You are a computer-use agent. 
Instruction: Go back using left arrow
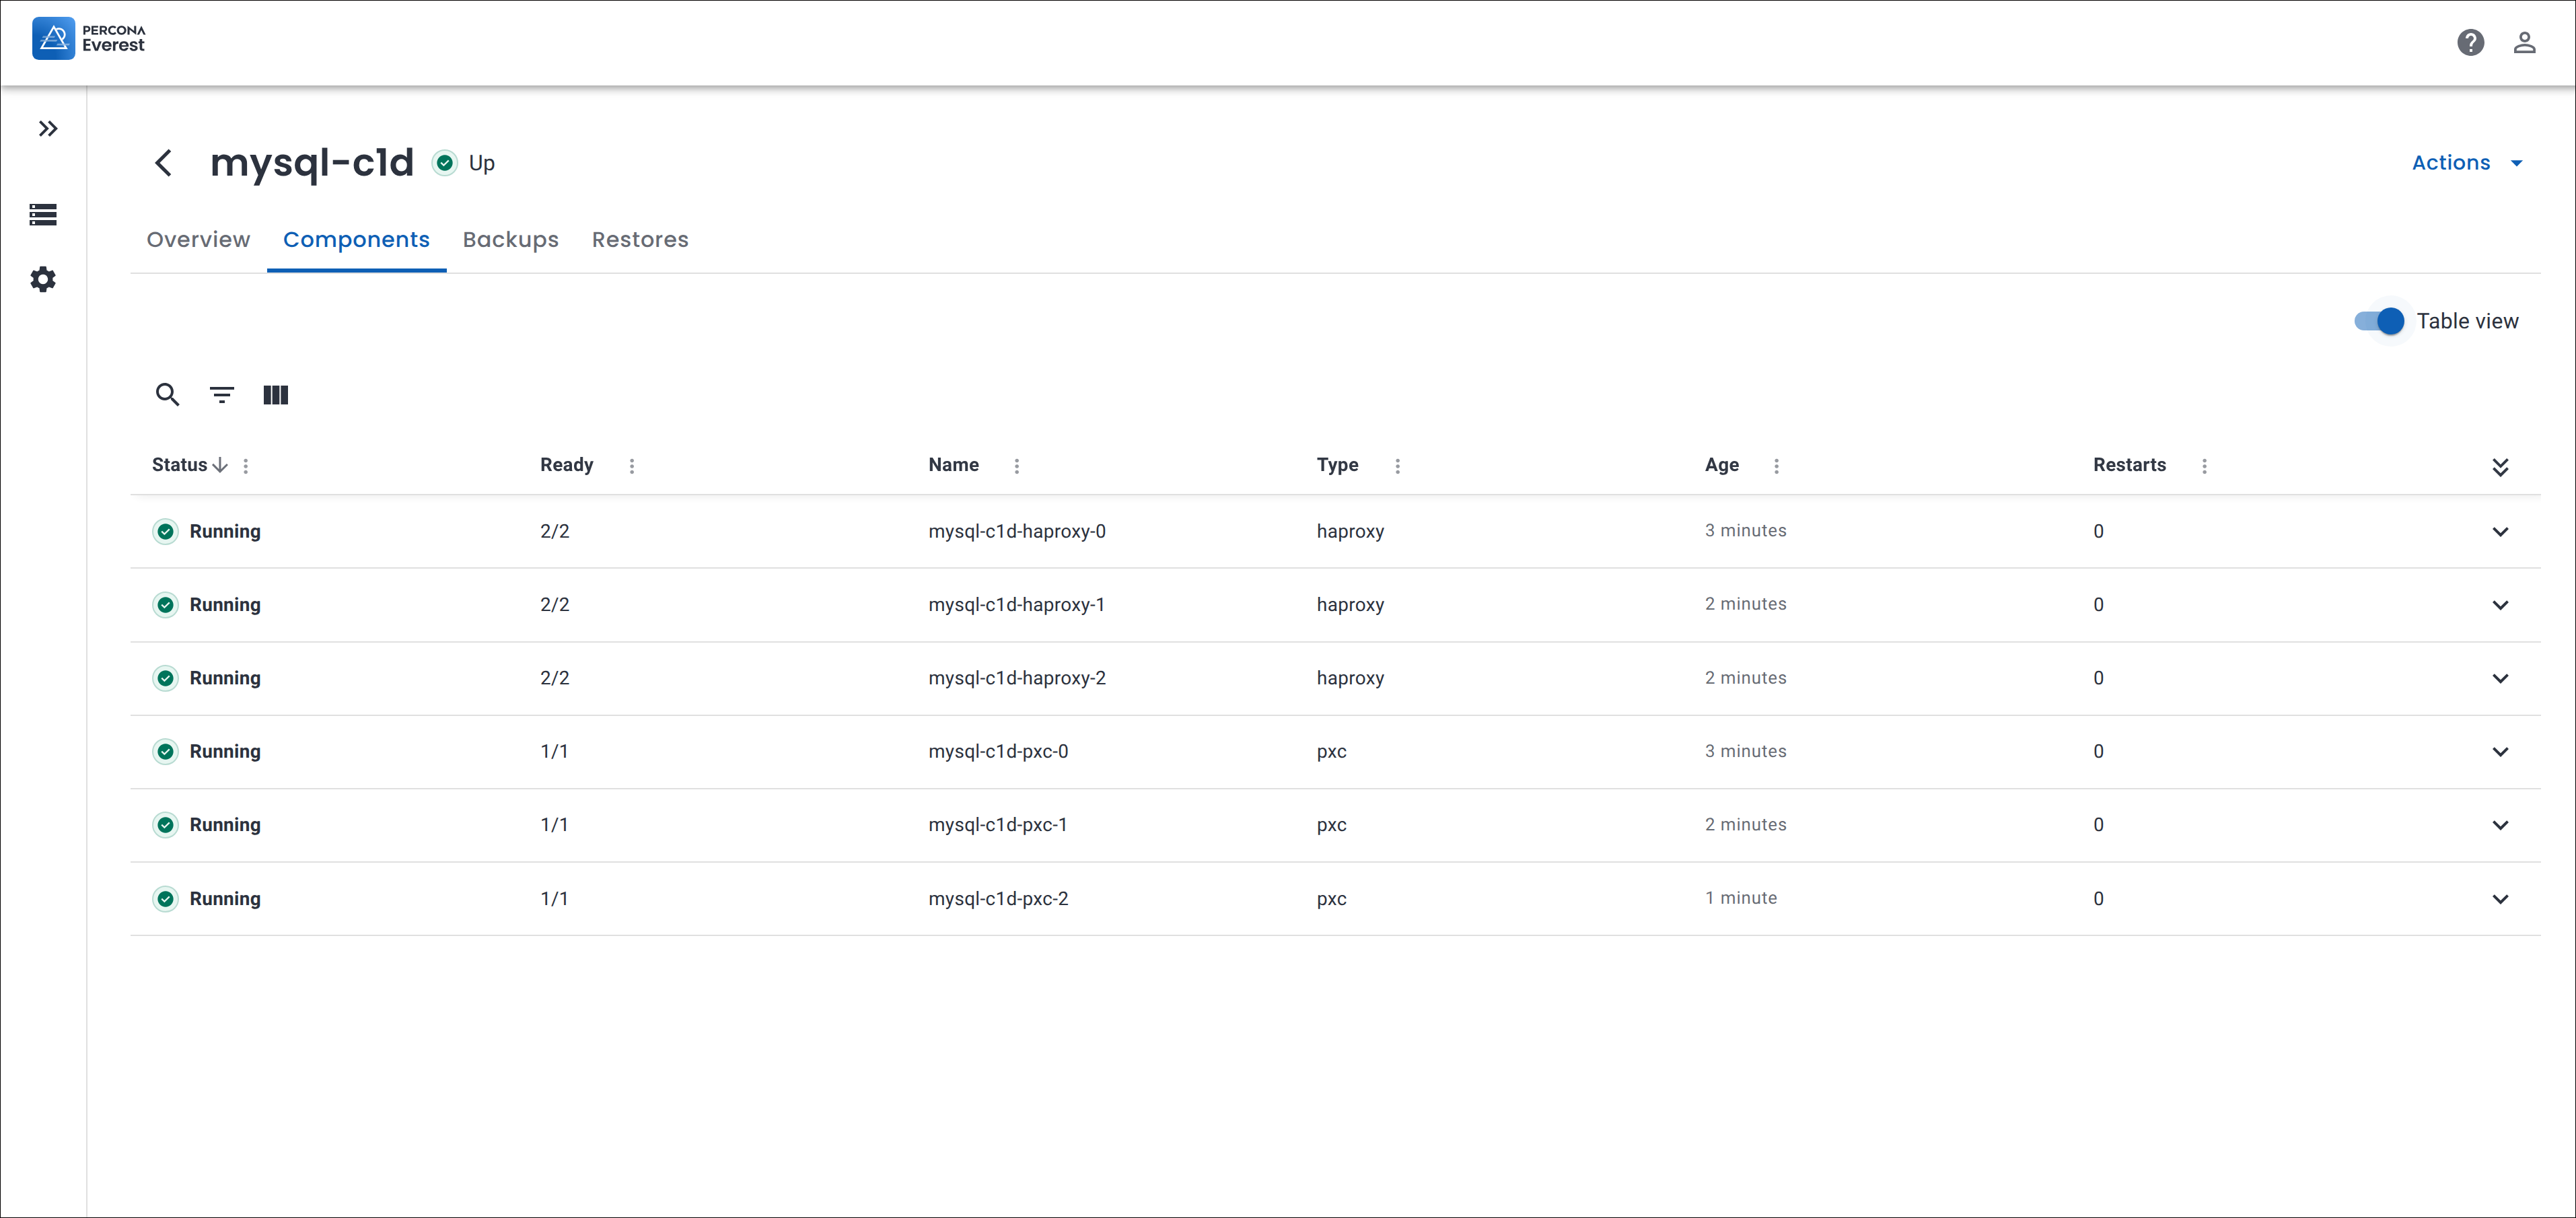pos(164,162)
